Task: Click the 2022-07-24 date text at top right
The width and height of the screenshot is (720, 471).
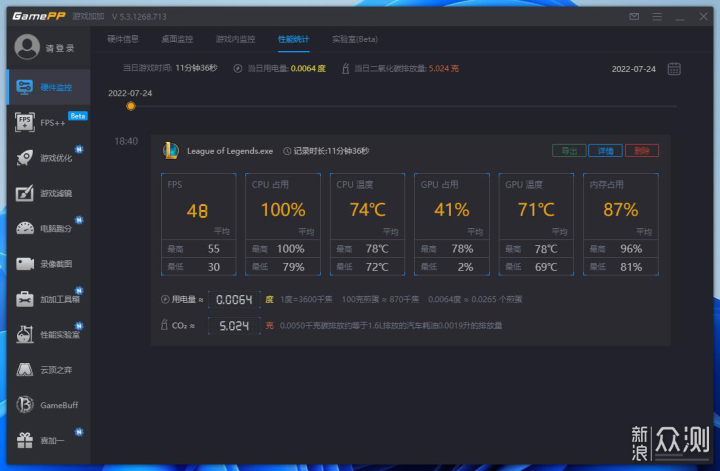Action: click(x=634, y=69)
